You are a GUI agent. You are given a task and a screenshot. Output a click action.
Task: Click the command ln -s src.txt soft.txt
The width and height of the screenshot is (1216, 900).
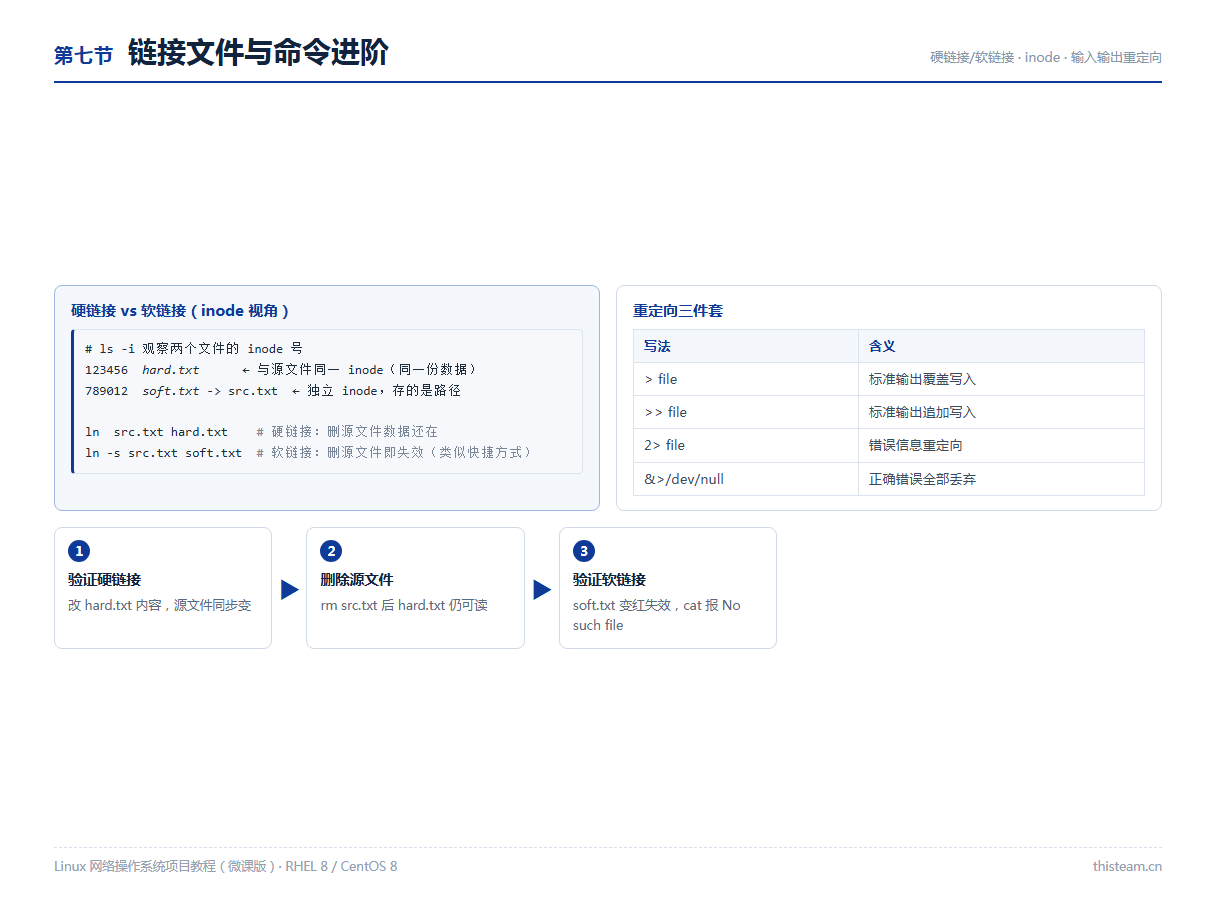pos(163,453)
